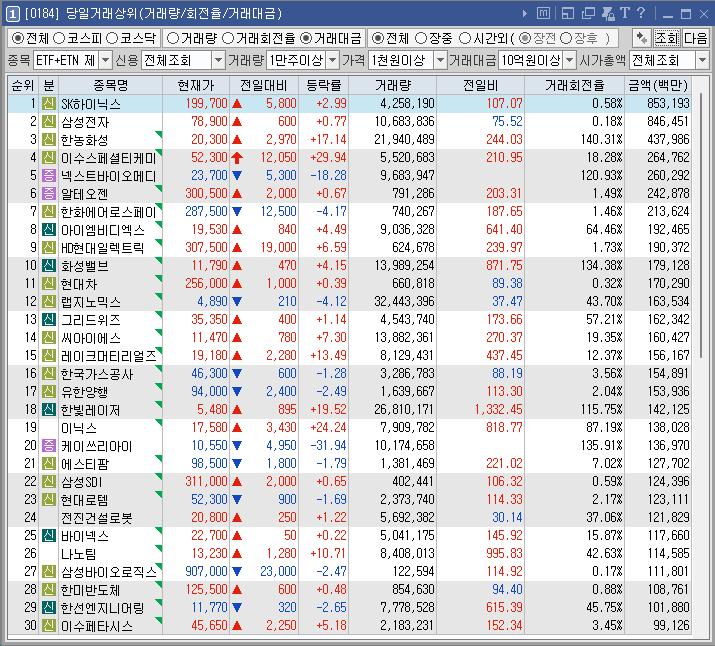Image resolution: width=715 pixels, height=646 pixels.
Task: Open the 종목 ETF+ETN 제 dropdown
Action: [x=105, y=60]
